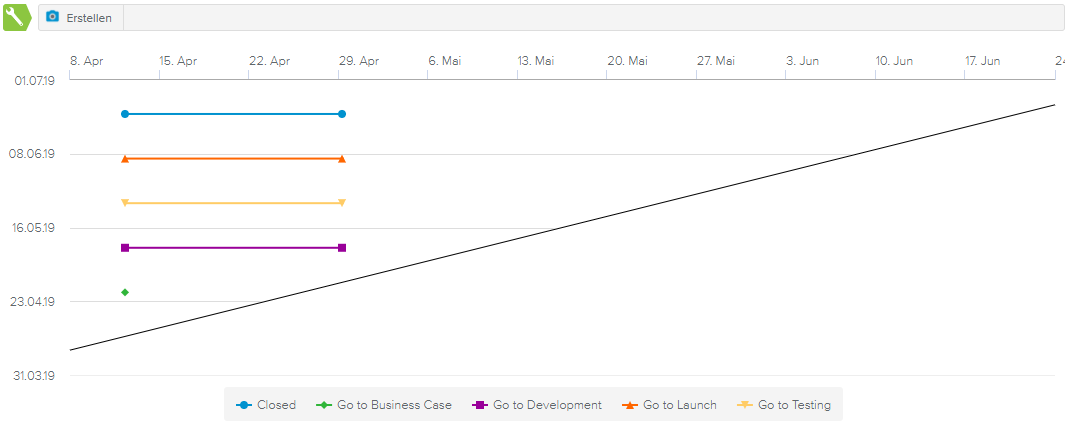Click the green diamond Business Case point
1071x429 pixels.
click(125, 292)
